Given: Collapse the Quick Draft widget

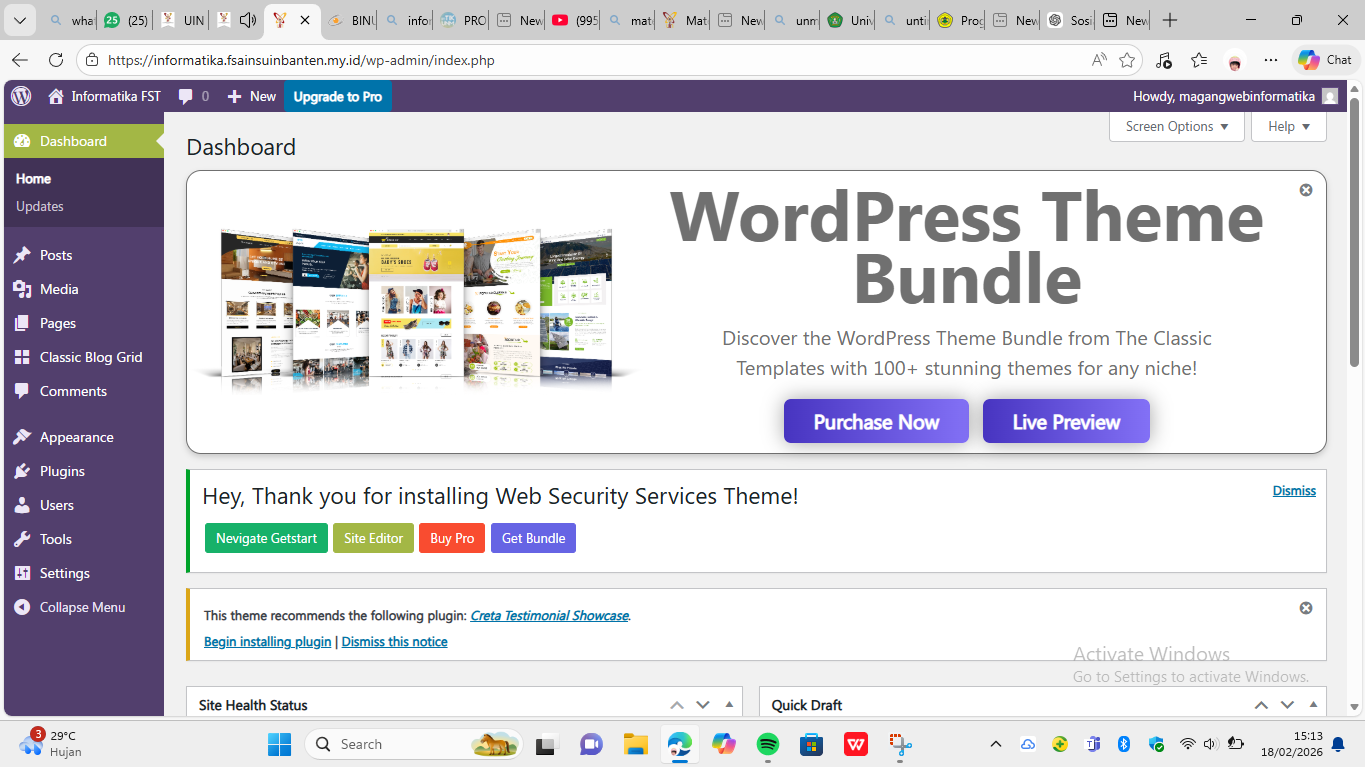Looking at the screenshot, I should coord(1313,705).
